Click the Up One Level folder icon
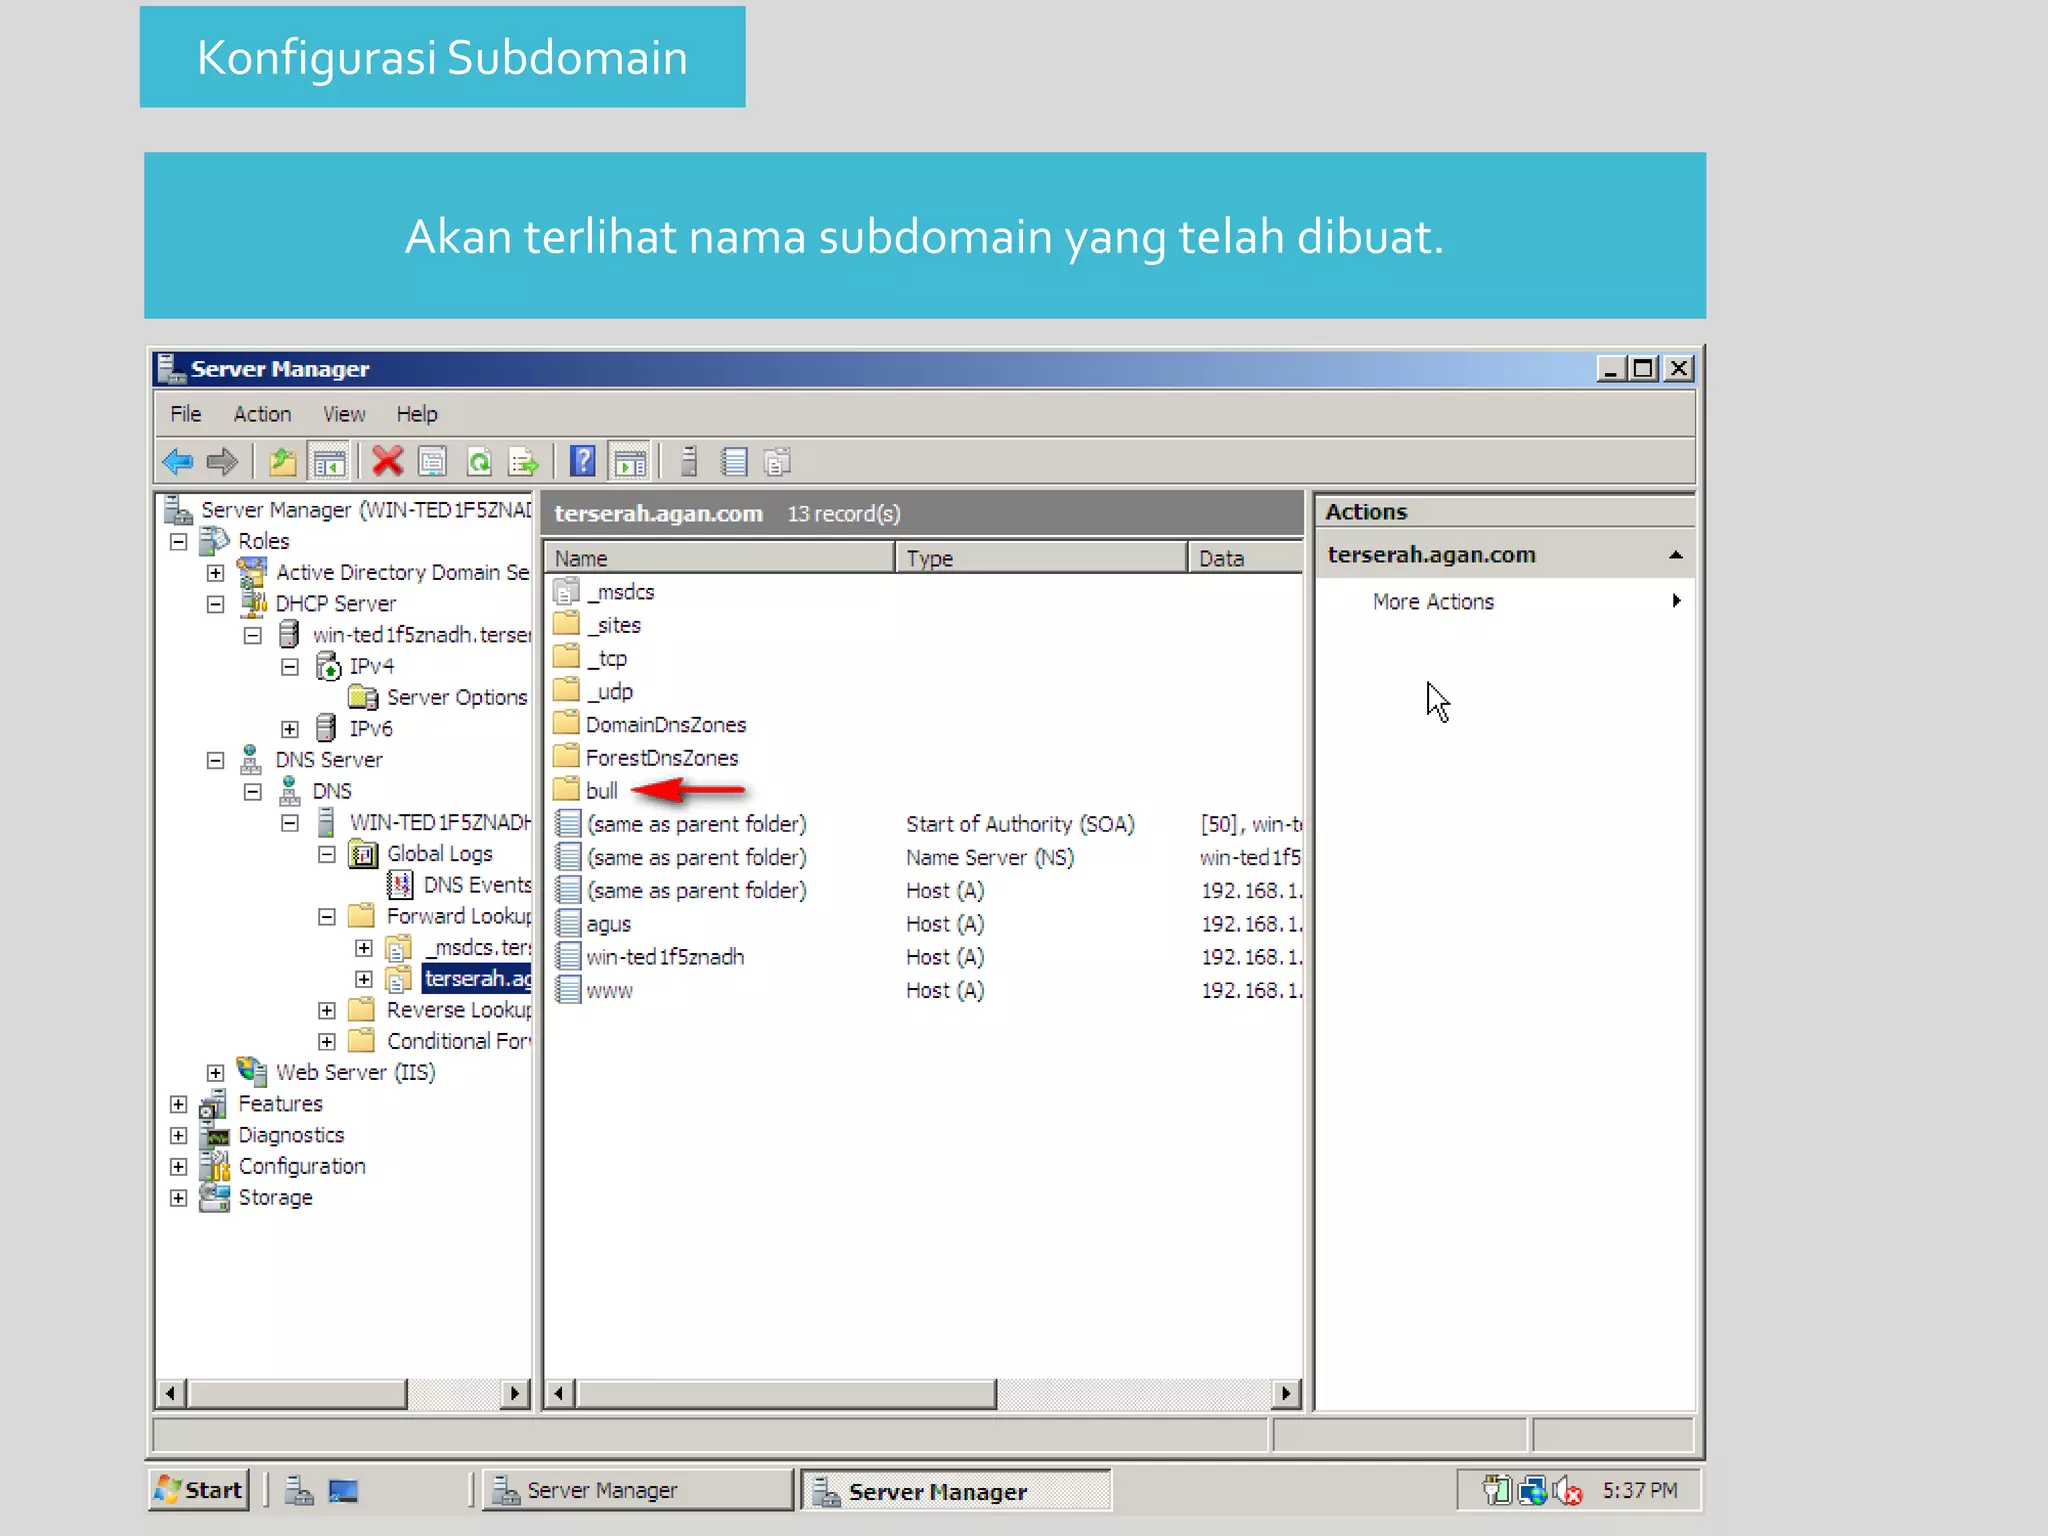 [x=283, y=462]
